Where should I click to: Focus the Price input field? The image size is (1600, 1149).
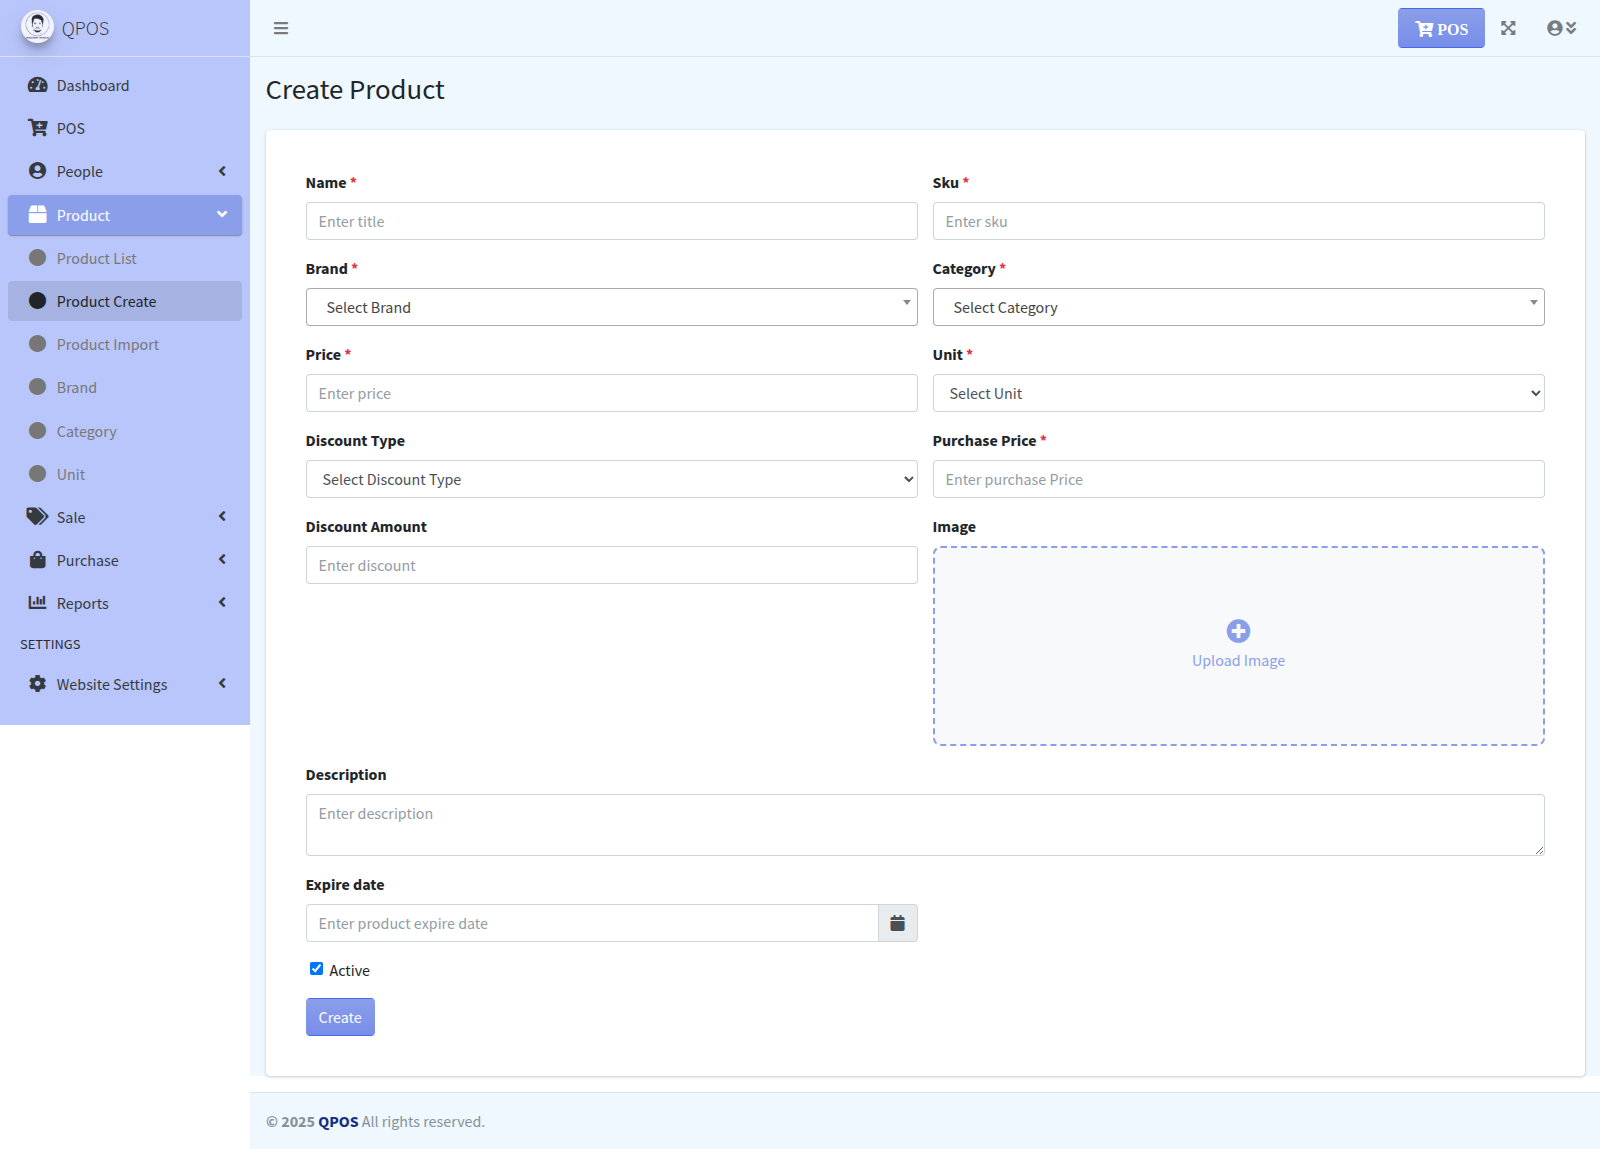pyautogui.click(x=612, y=393)
